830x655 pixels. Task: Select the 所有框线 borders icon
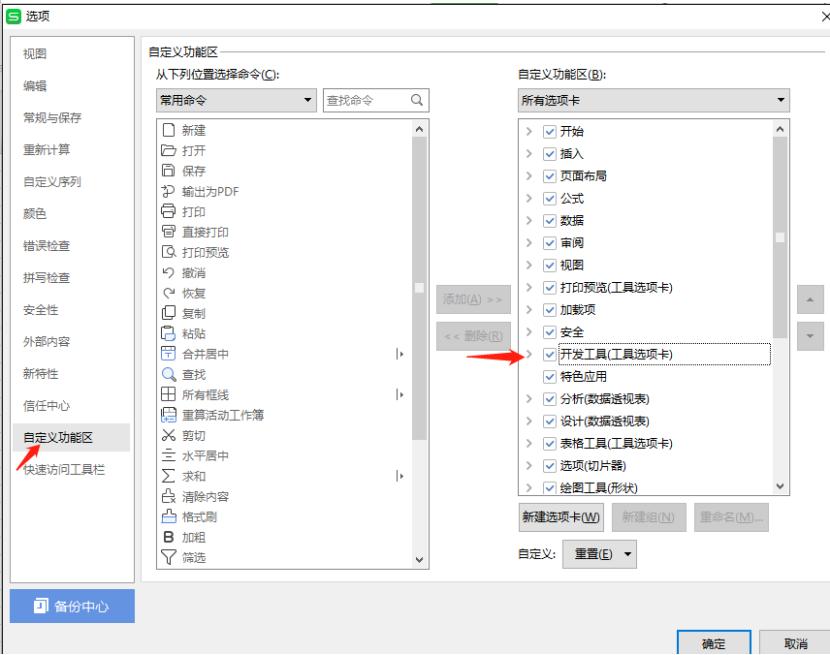[x=168, y=394]
